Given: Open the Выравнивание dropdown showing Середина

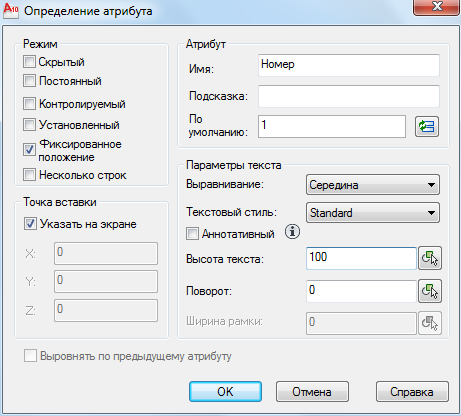Looking at the screenshot, I should (x=373, y=185).
